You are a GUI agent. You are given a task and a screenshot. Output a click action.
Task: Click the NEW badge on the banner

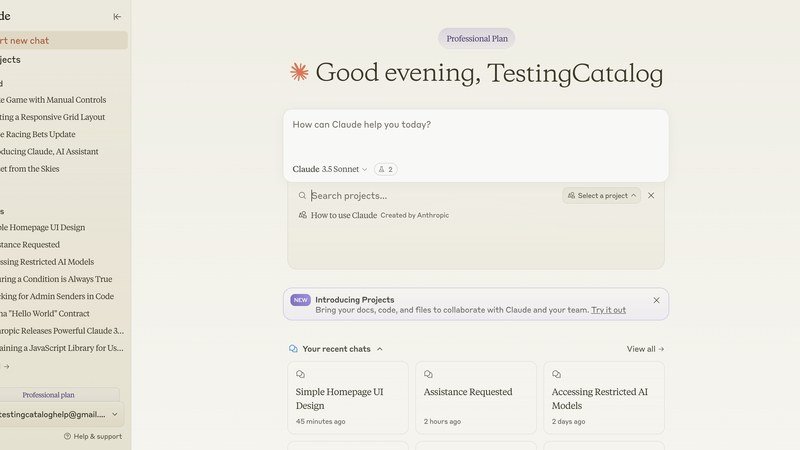click(301, 300)
